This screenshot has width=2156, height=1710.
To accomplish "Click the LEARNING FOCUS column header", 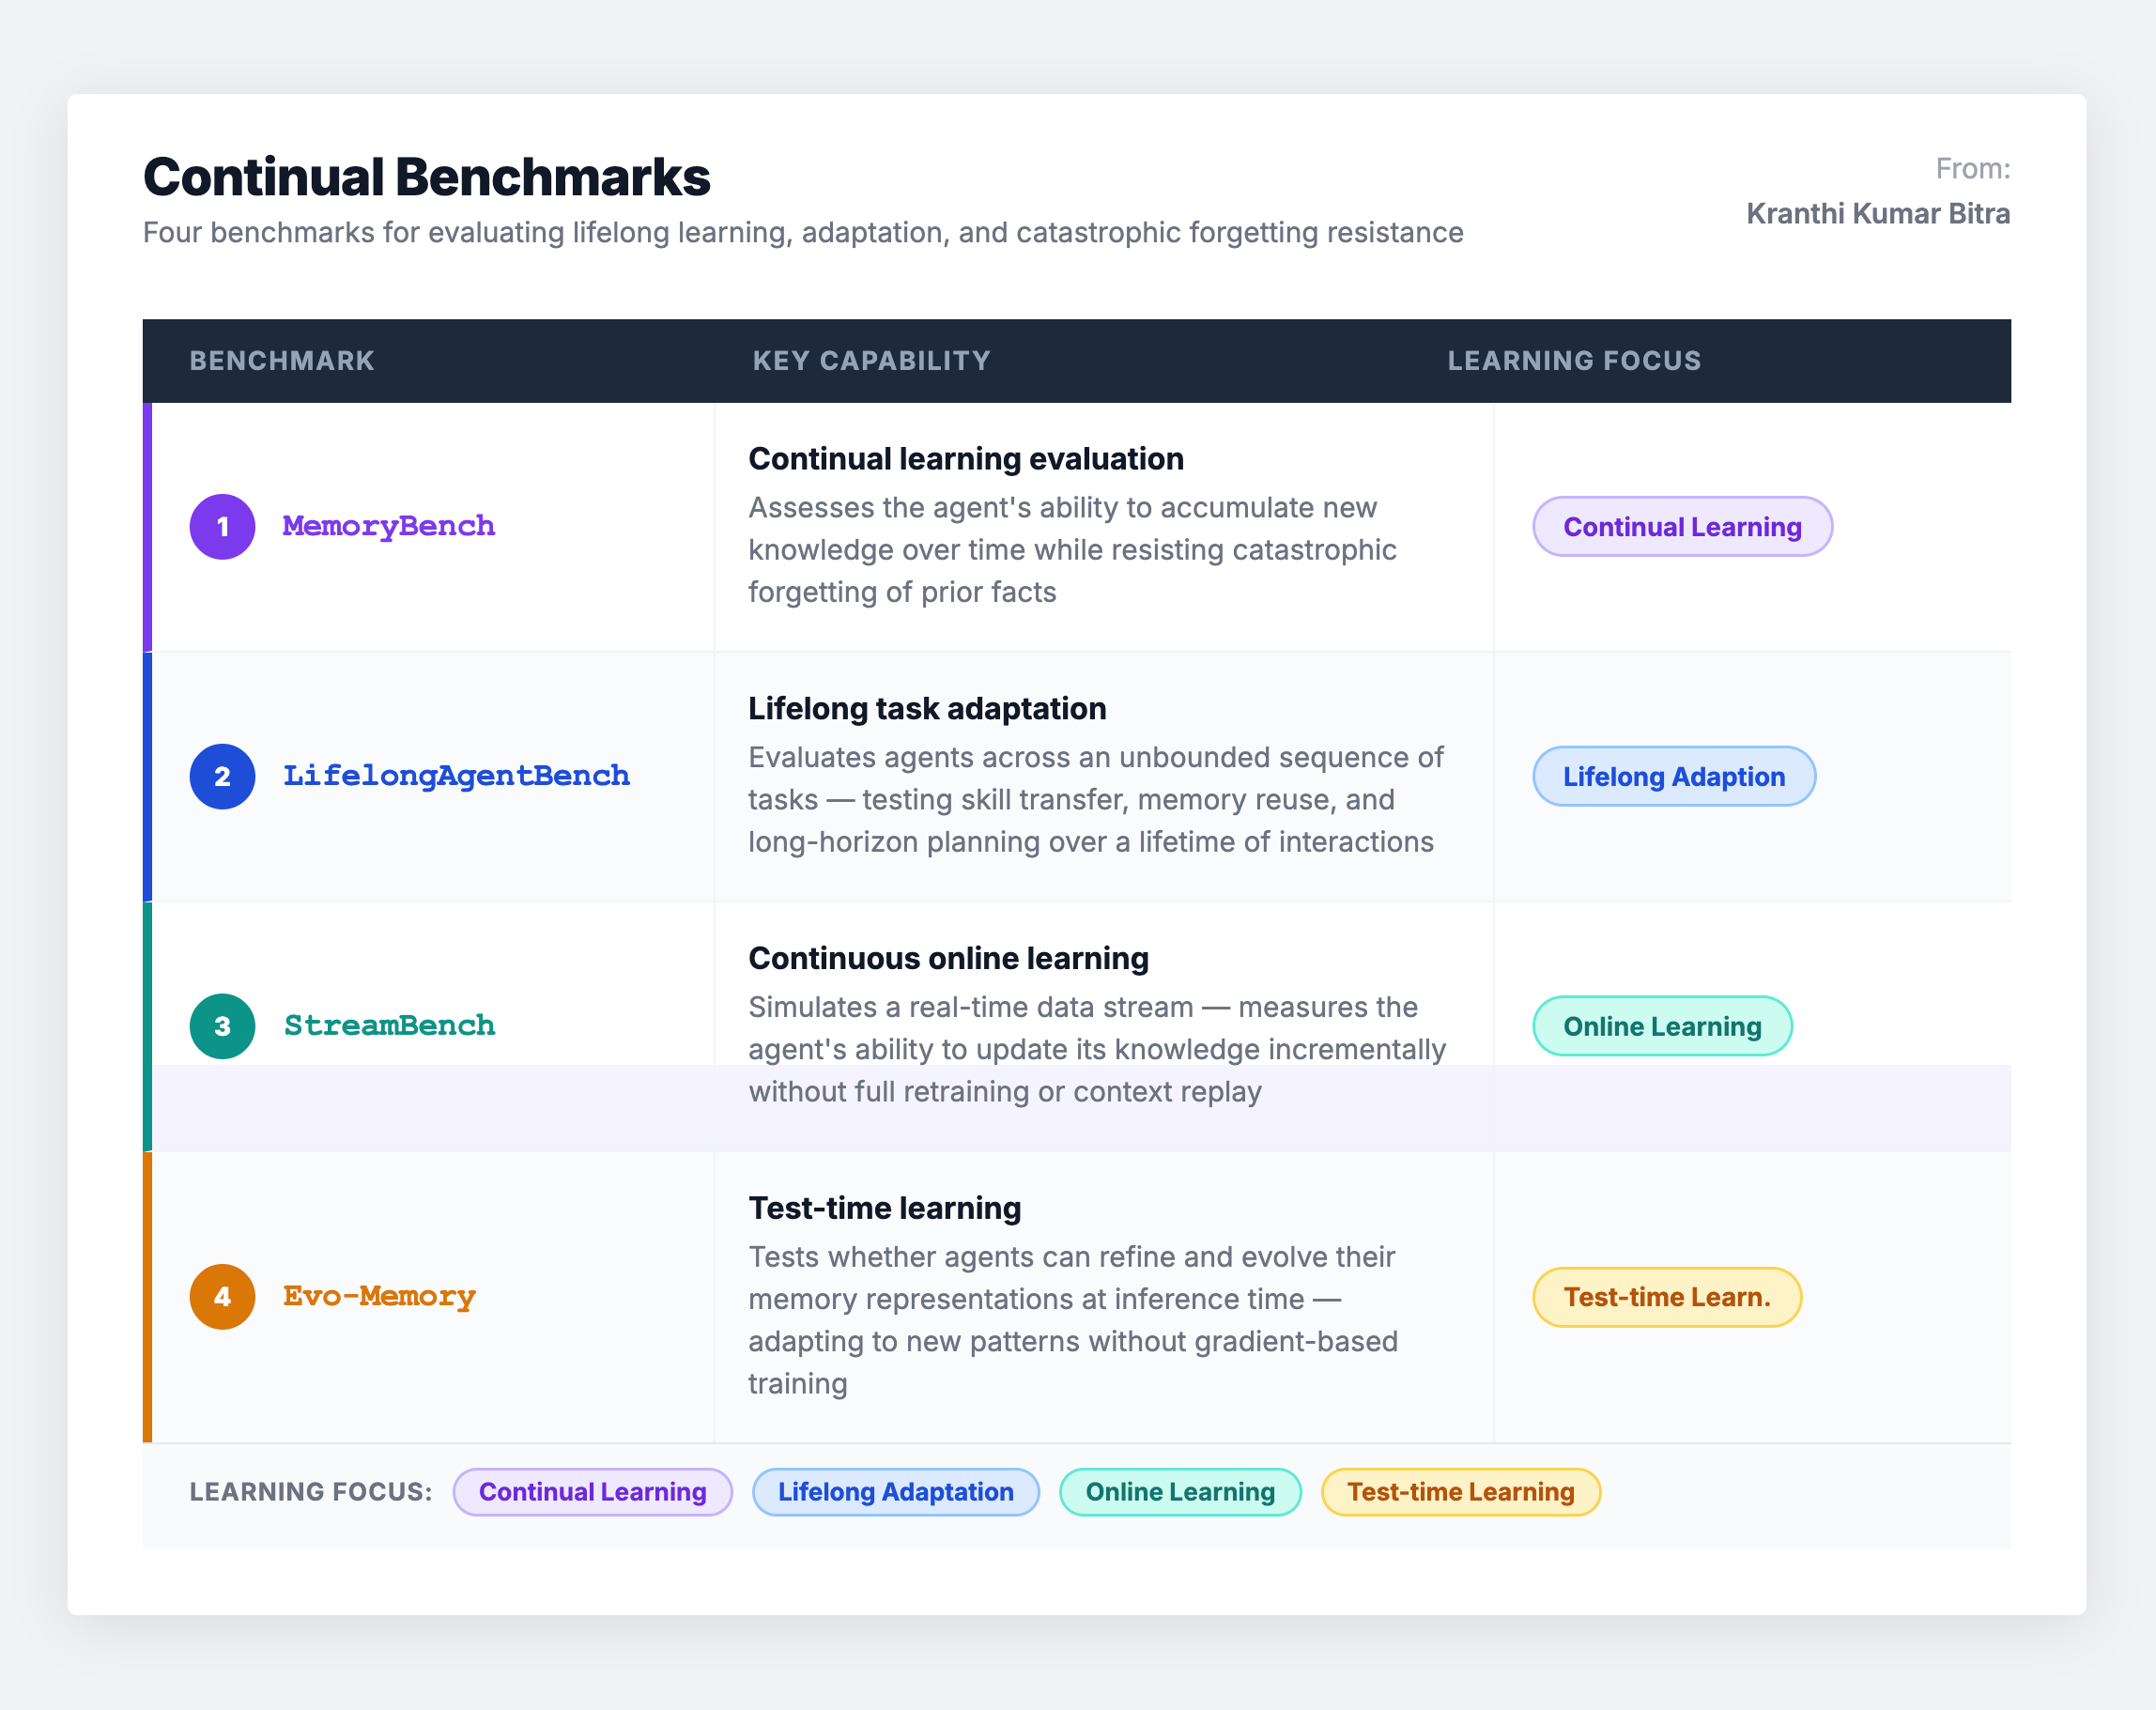I will tap(1574, 361).
